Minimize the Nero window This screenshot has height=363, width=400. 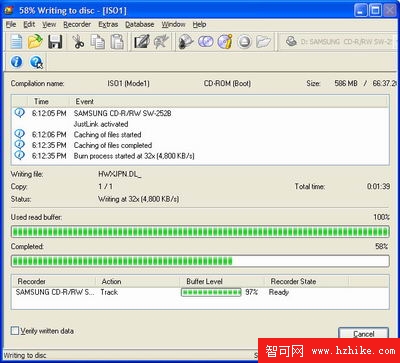(x=361, y=10)
